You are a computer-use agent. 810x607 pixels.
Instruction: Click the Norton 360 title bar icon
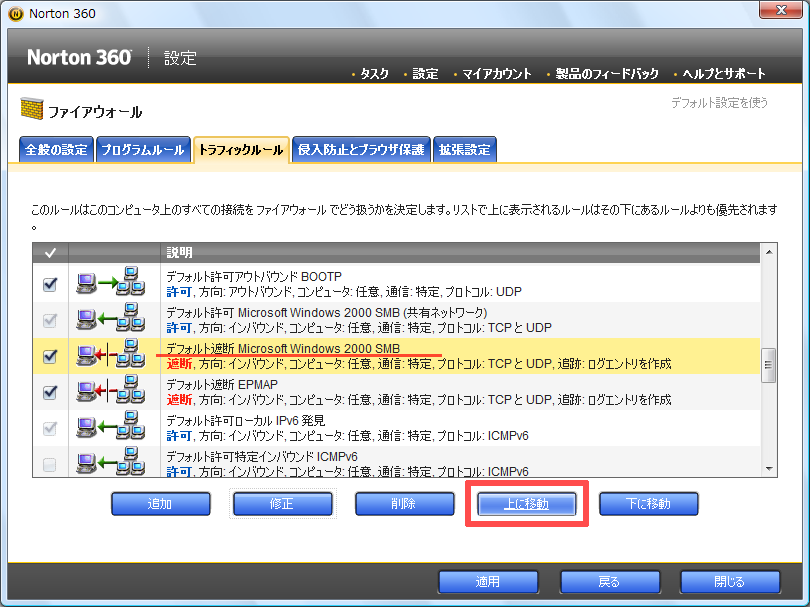point(14,14)
